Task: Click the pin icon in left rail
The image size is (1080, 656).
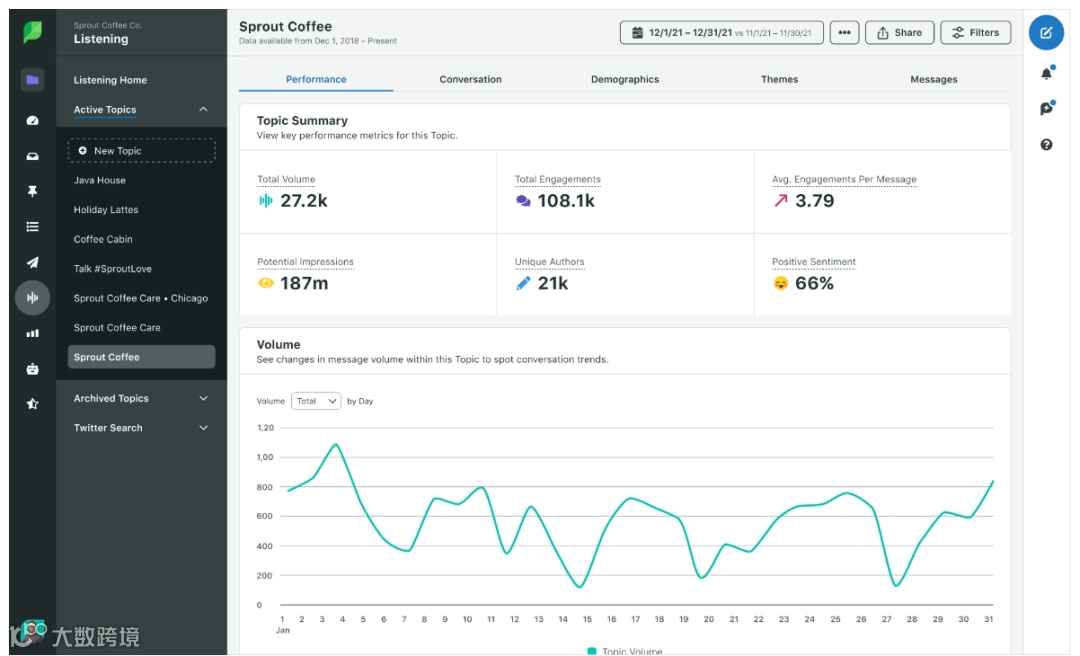Action: pyautogui.click(x=32, y=192)
